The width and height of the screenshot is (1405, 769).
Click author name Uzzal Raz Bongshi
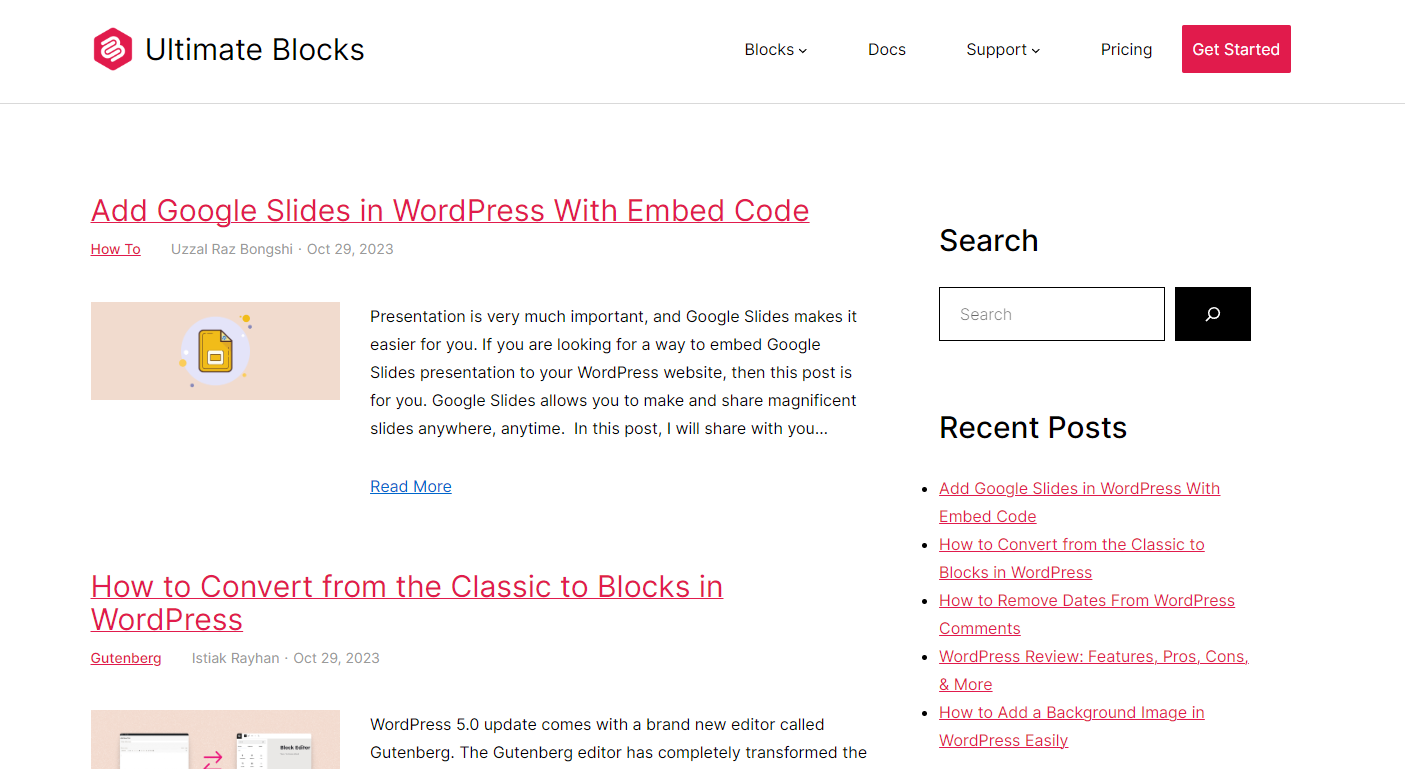(x=231, y=249)
